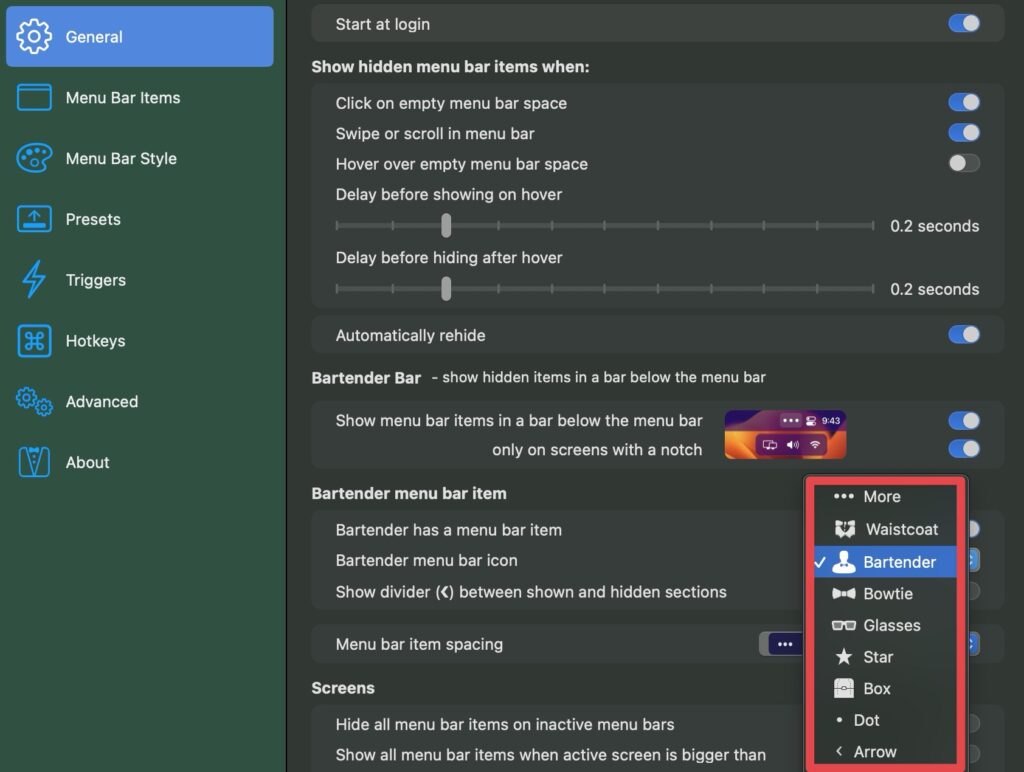Click the Glasses icon in list
This screenshot has width=1024, height=772.
[x=844, y=626]
